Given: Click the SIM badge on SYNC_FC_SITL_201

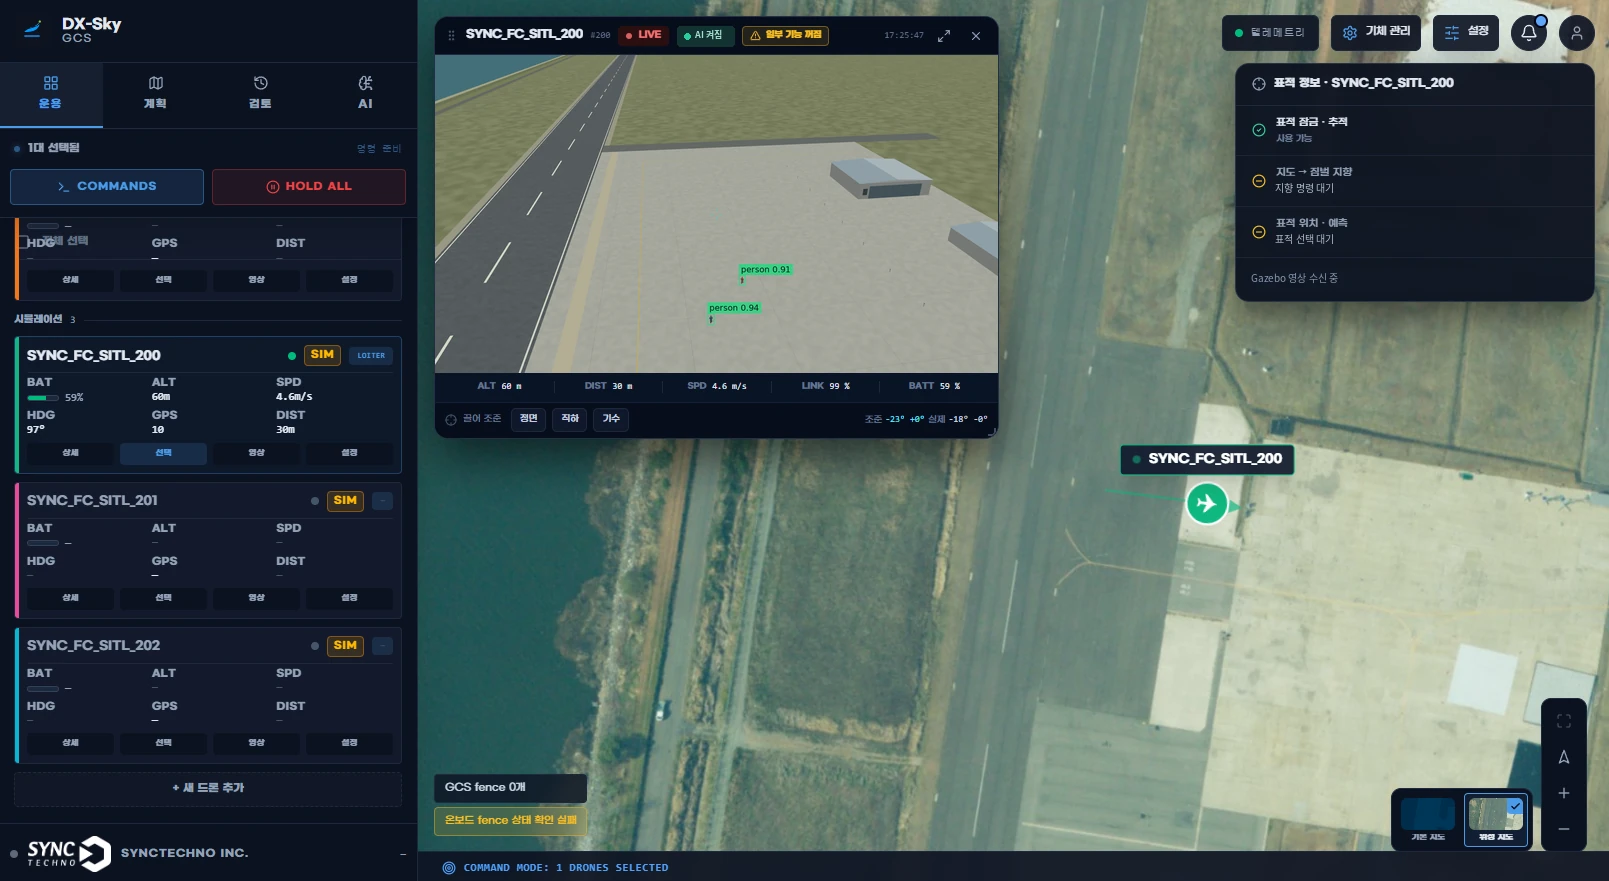Looking at the screenshot, I should click(x=345, y=501).
